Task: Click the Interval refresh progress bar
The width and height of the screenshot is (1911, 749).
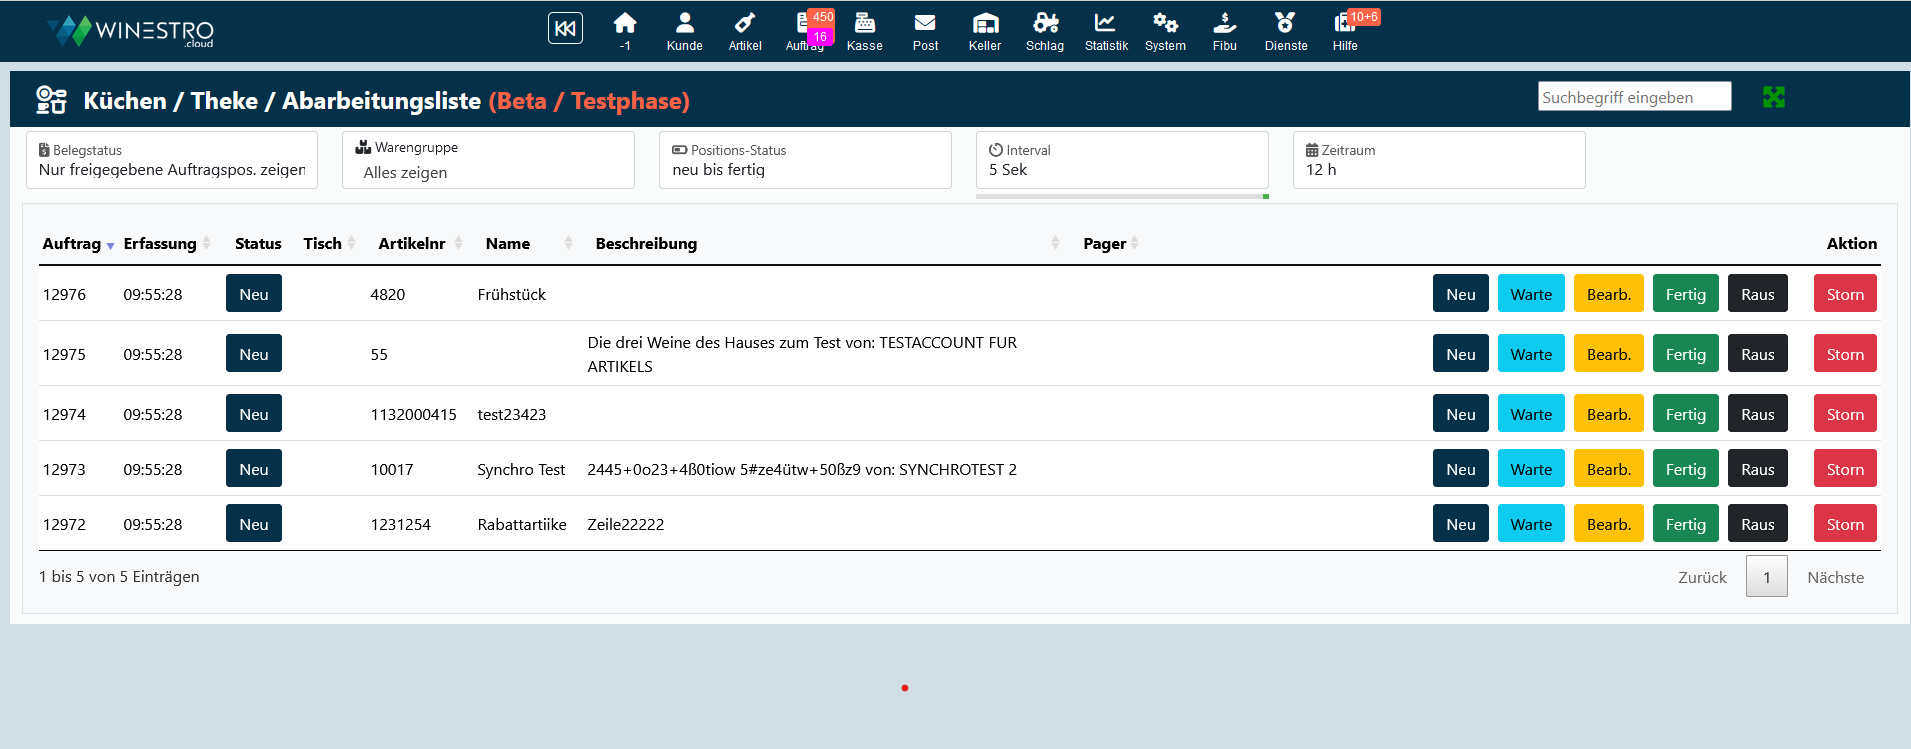Action: [x=1121, y=197]
